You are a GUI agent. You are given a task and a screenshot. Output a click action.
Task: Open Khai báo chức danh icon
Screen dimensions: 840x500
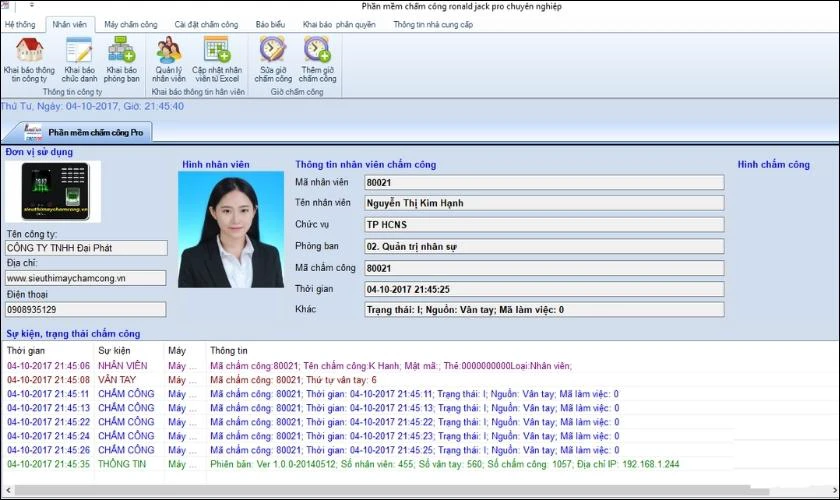point(79,59)
